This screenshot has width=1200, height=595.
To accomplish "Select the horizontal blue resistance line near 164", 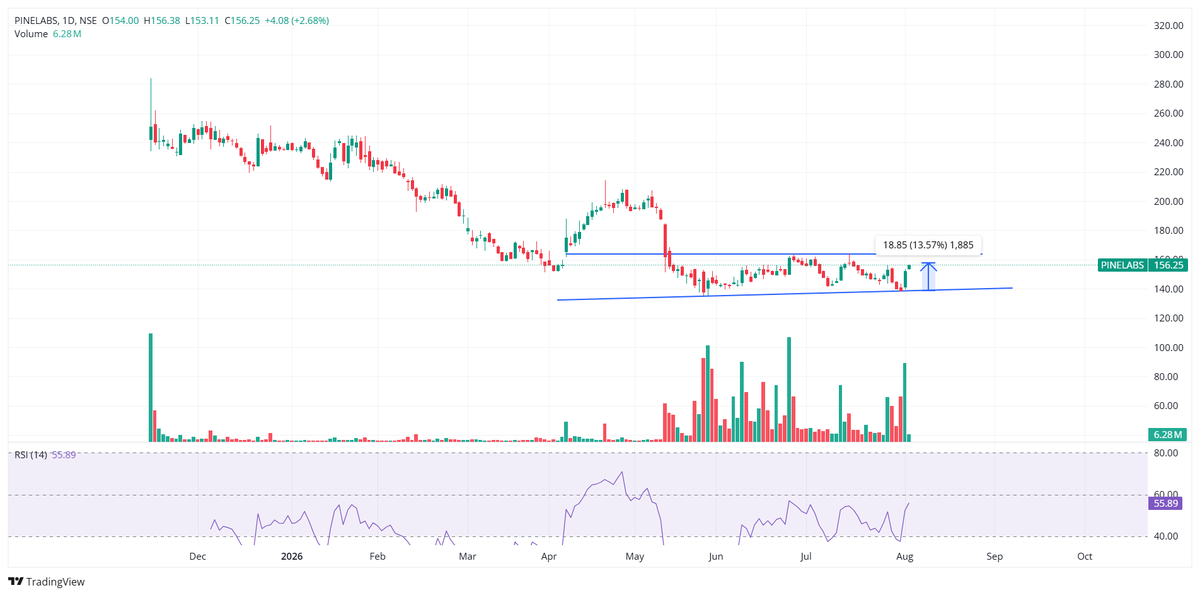I will 774,254.
